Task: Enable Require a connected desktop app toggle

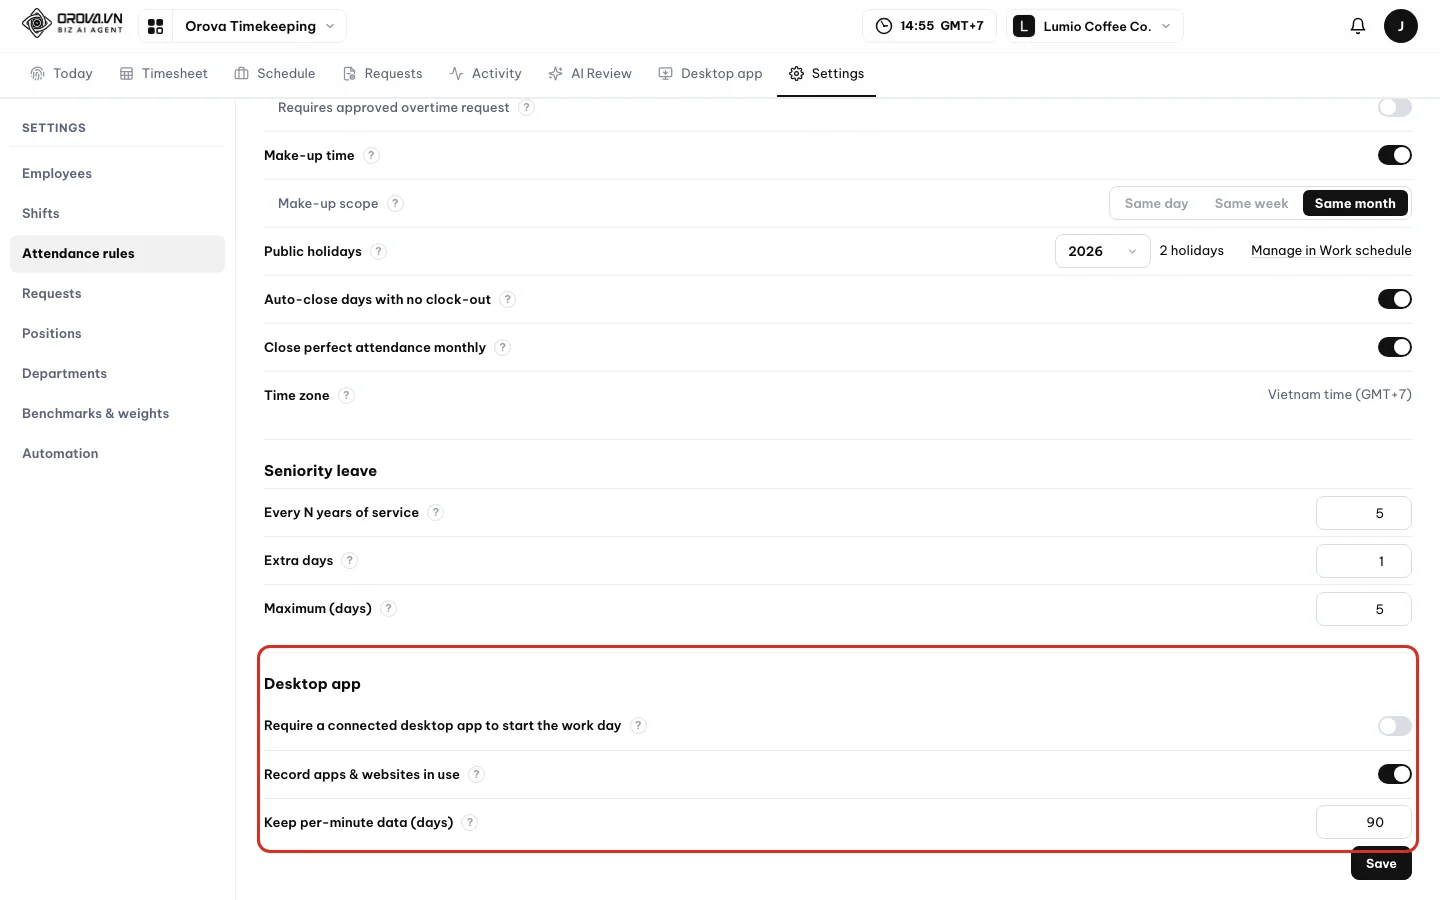Action: 1394,725
